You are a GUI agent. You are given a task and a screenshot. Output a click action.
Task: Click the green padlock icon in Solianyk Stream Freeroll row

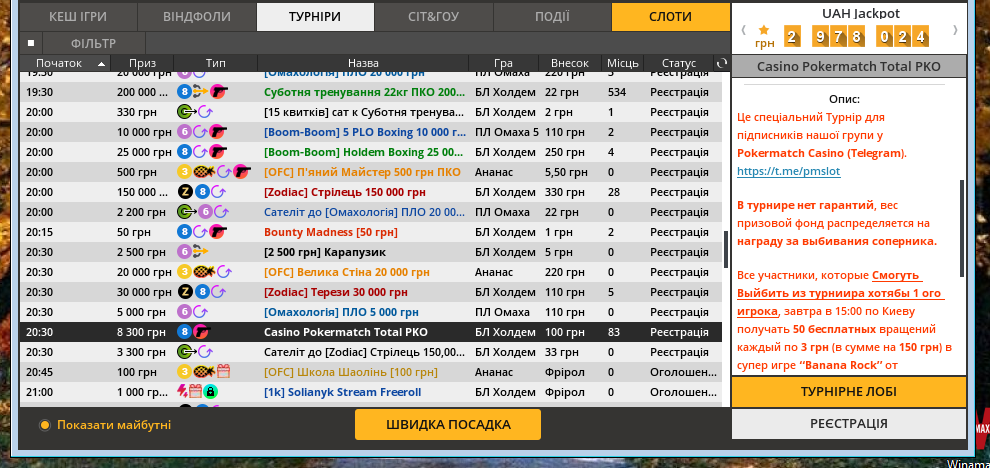(211, 392)
